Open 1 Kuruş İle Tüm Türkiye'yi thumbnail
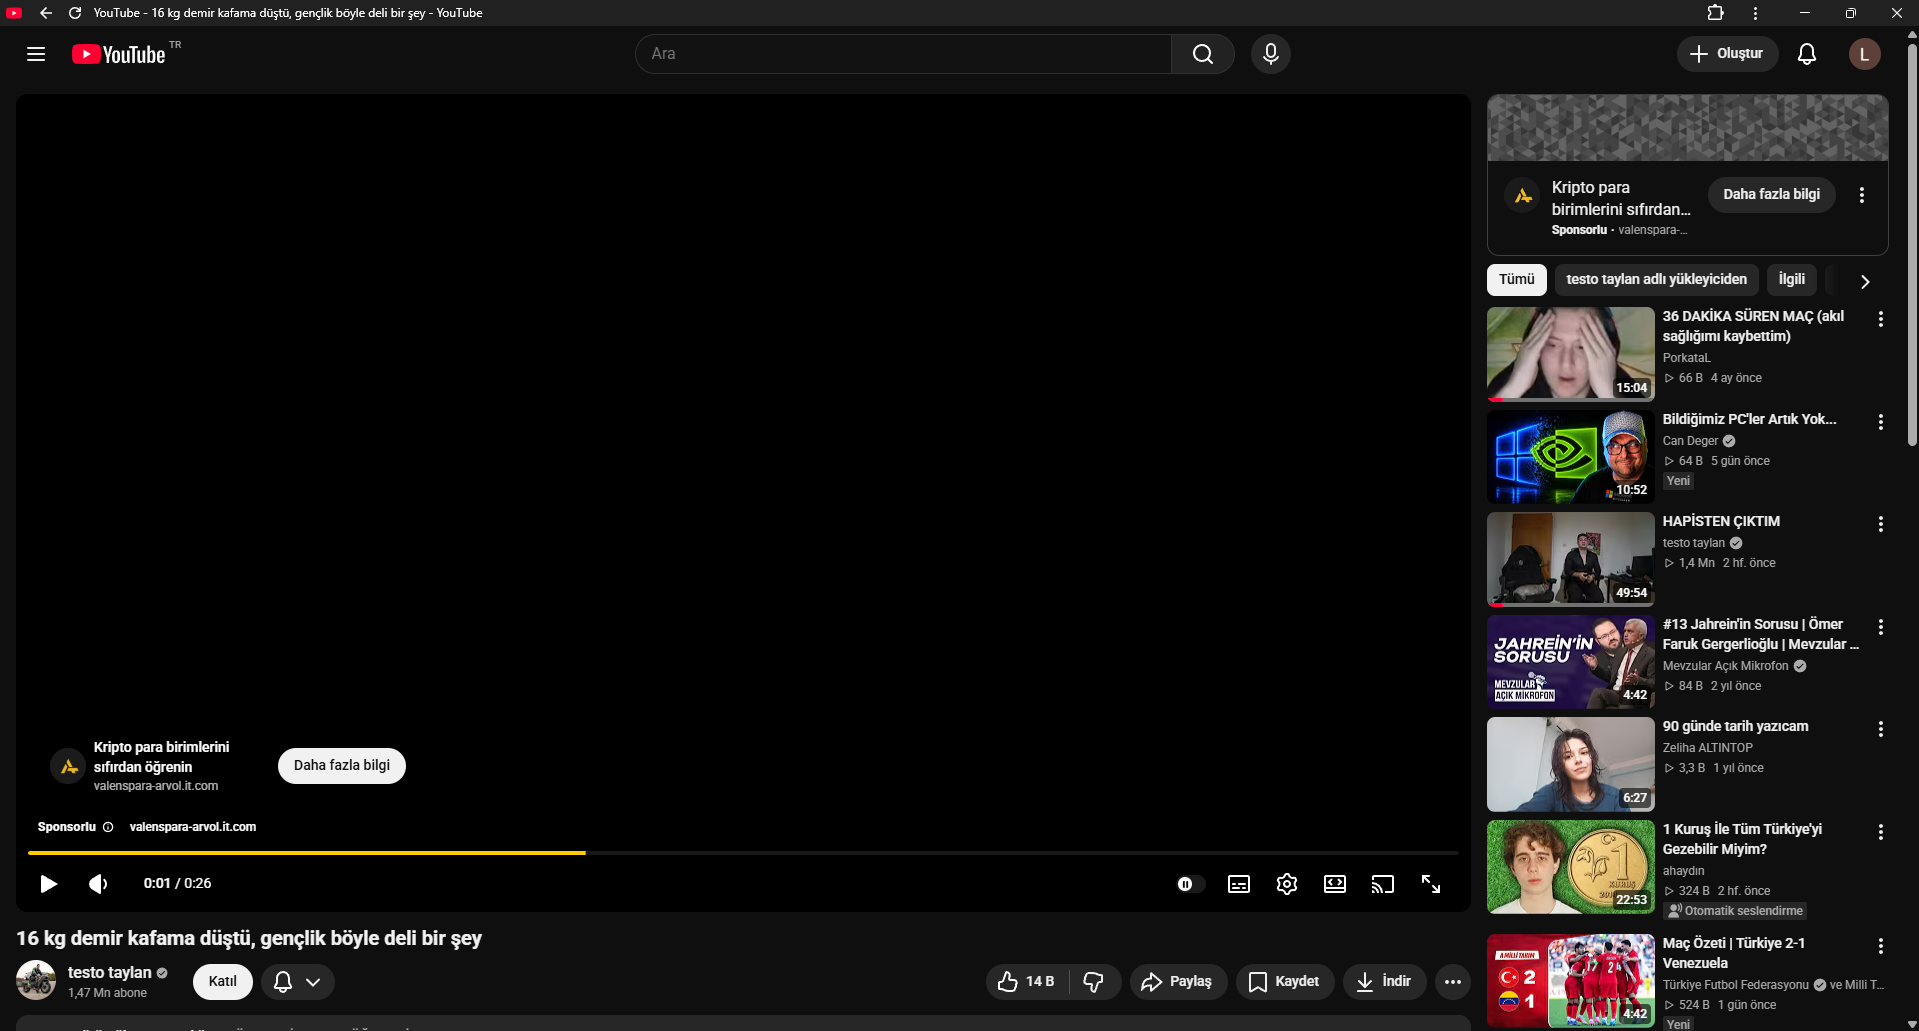The width and height of the screenshot is (1919, 1031). (1571, 867)
